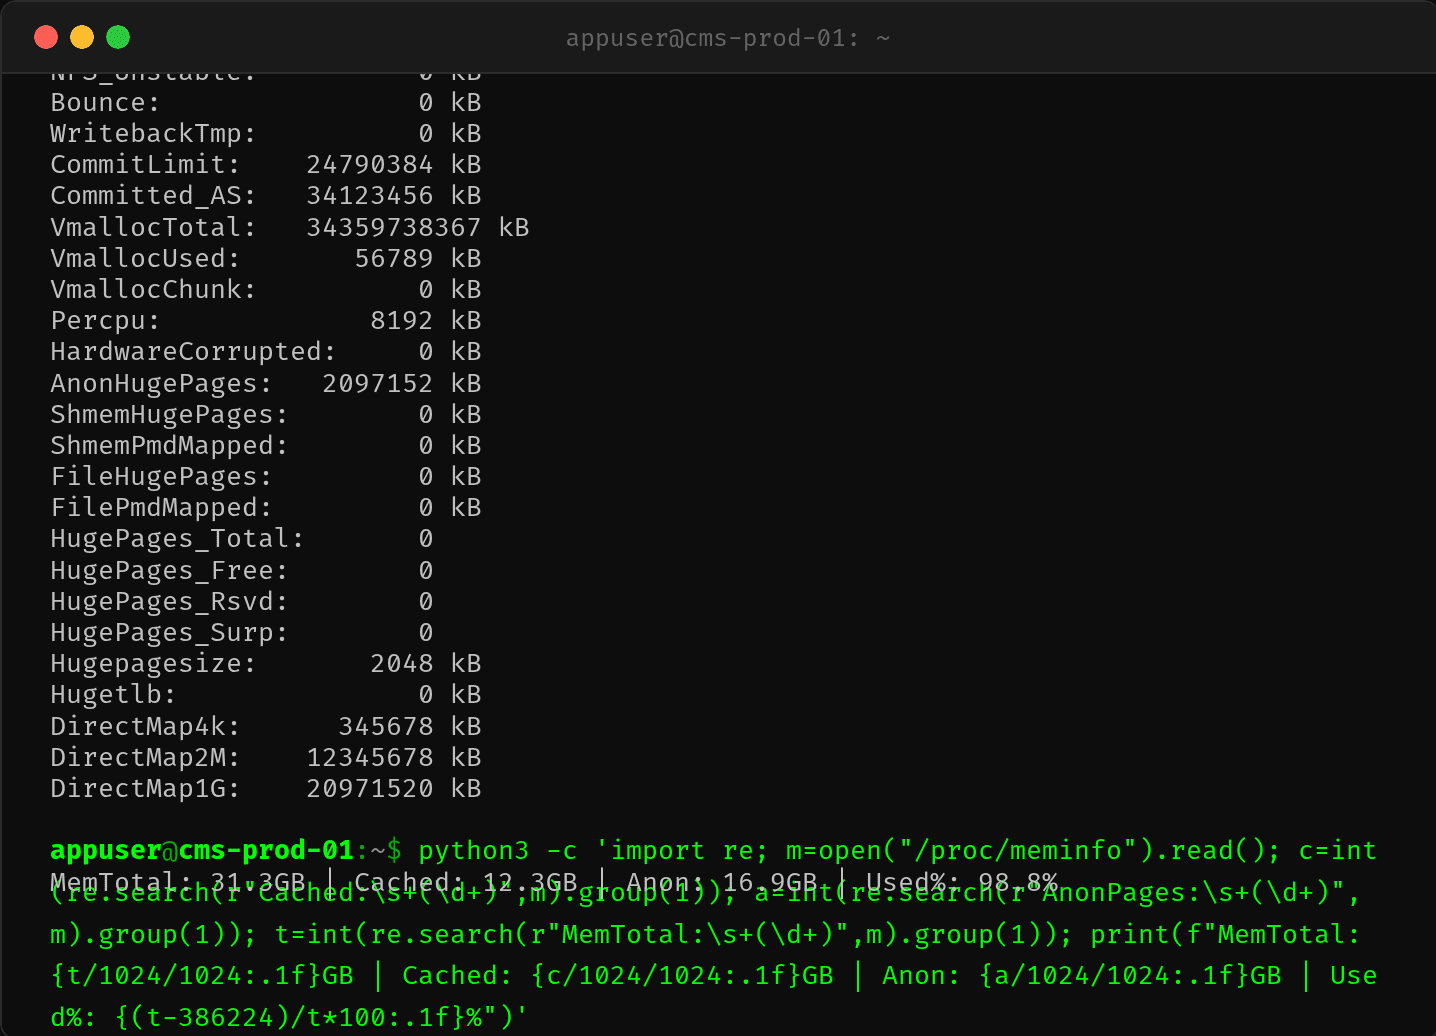Click the Hugepagesize value 2048
Screen dimensions: 1436x1036
(x=402, y=663)
